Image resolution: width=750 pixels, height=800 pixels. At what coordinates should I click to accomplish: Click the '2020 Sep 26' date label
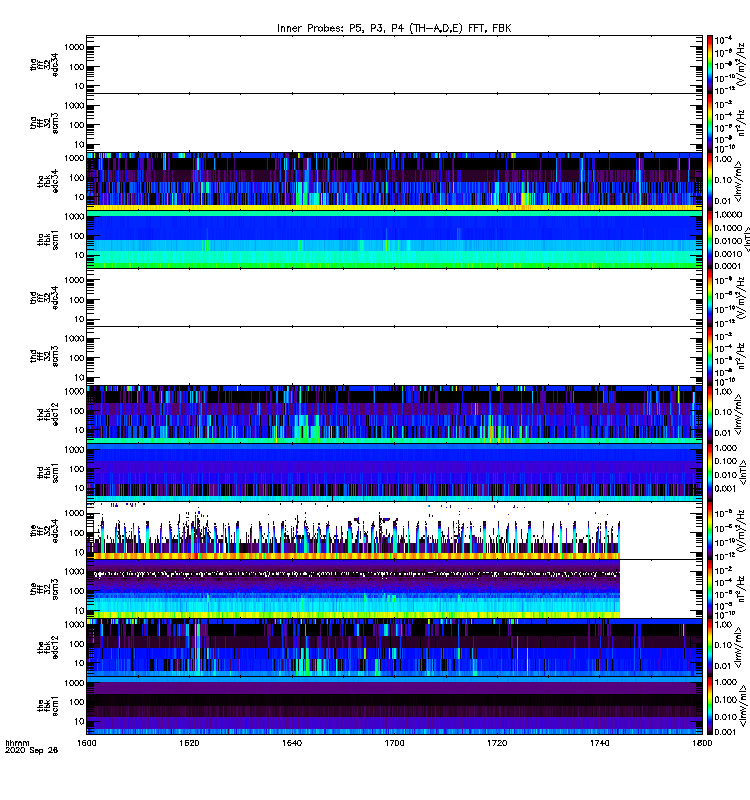pos(31,751)
